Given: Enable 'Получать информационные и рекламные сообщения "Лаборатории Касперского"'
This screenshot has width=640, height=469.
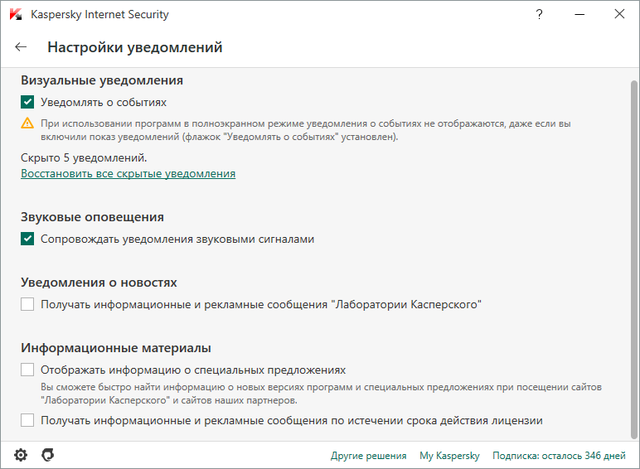Looking at the screenshot, I should click(x=27, y=304).
